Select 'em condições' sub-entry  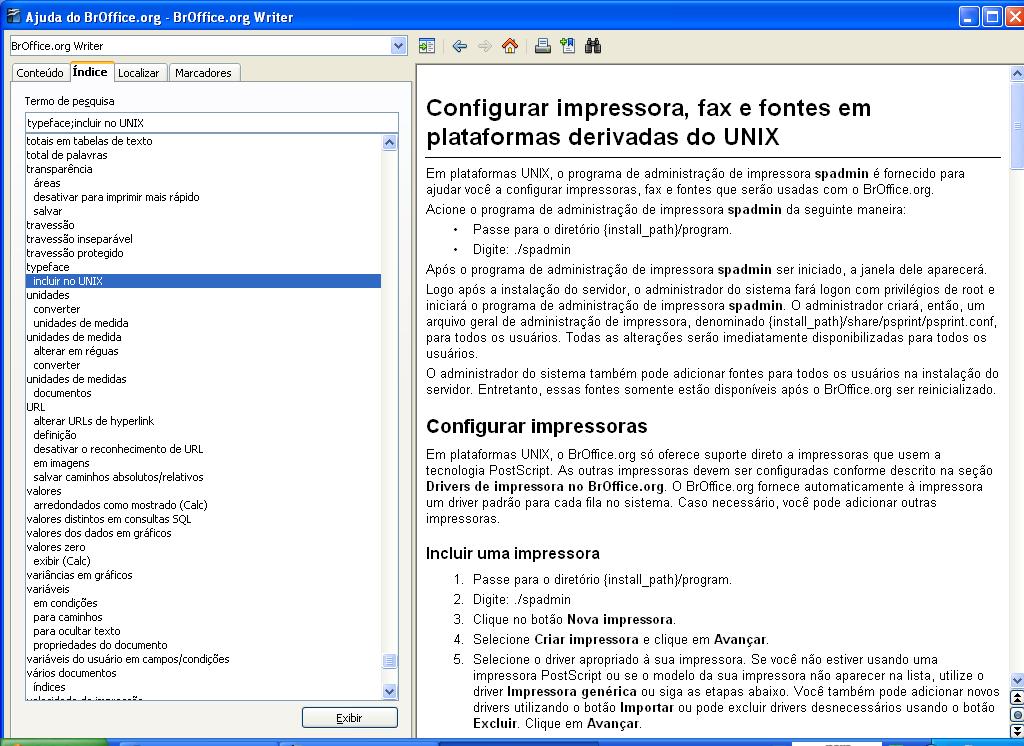(65, 604)
